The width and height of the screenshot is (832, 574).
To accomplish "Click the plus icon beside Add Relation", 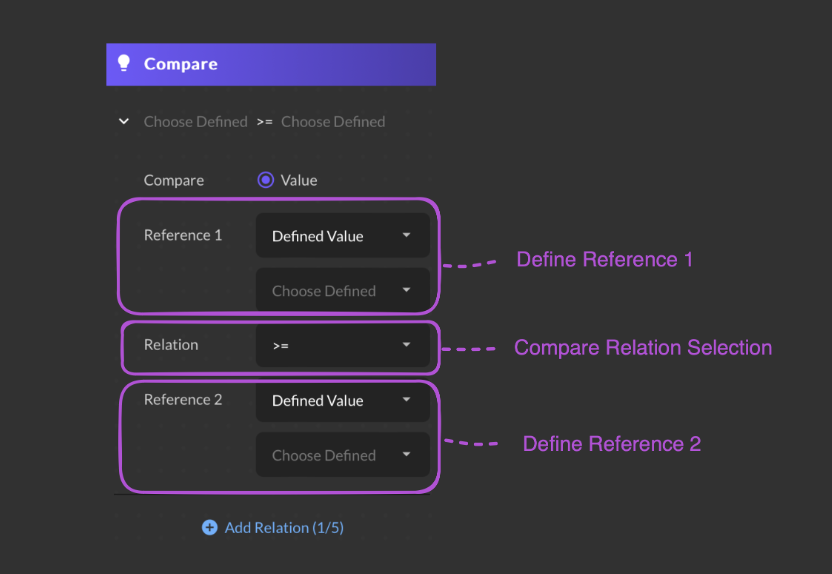I will pyautogui.click(x=209, y=527).
